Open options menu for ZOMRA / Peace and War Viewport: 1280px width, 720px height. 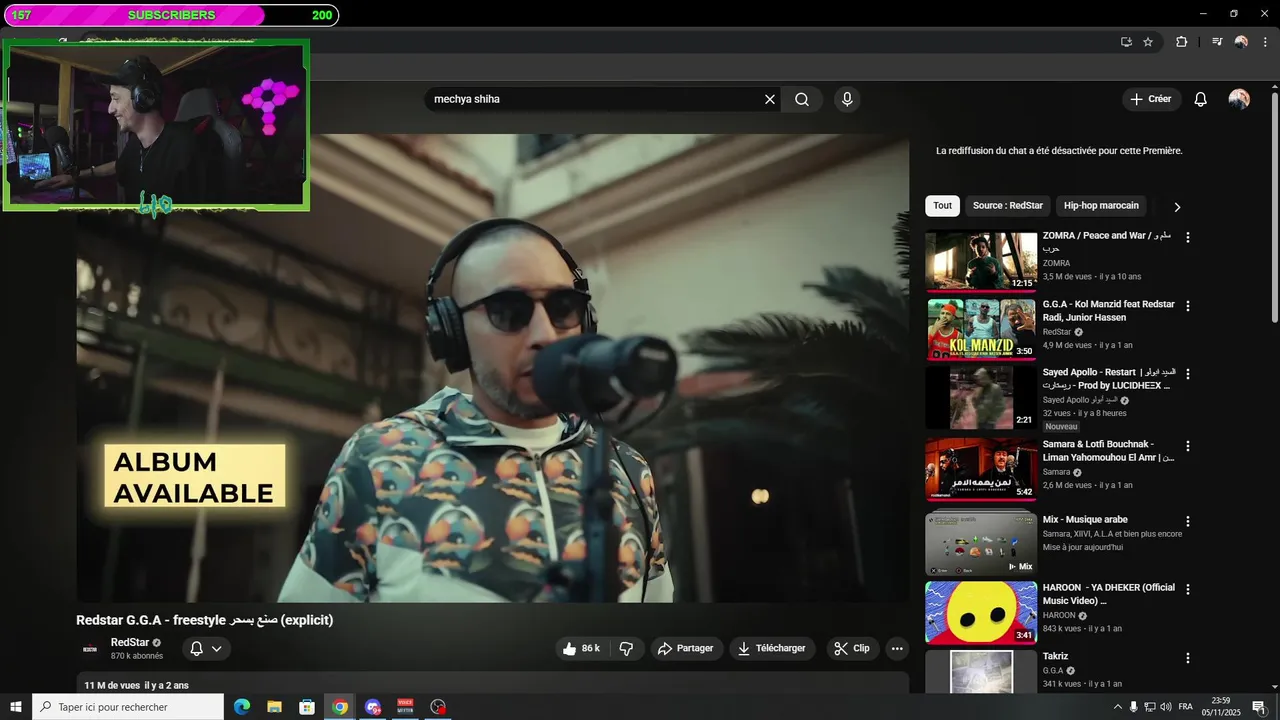coord(1188,238)
